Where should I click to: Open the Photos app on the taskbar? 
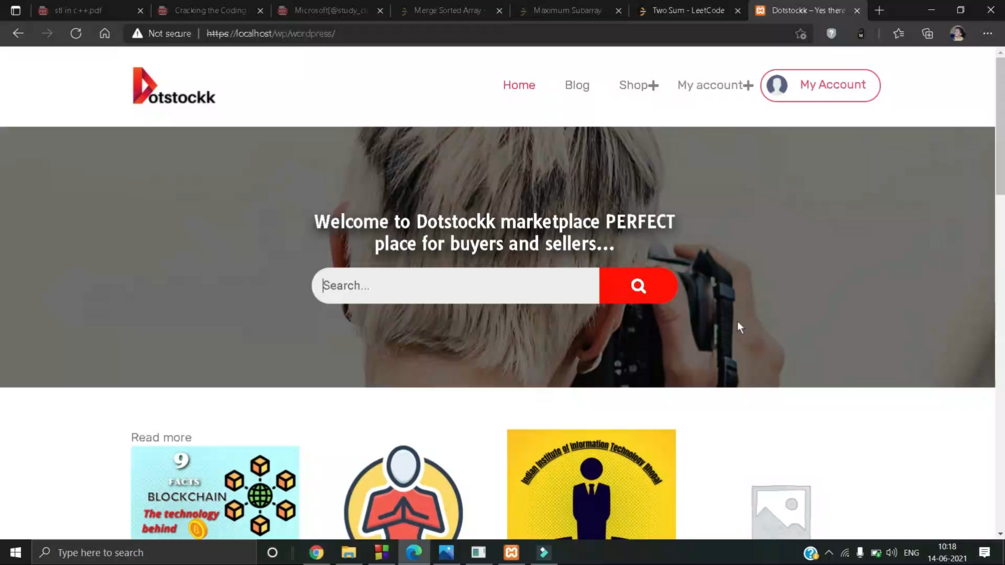tap(446, 552)
